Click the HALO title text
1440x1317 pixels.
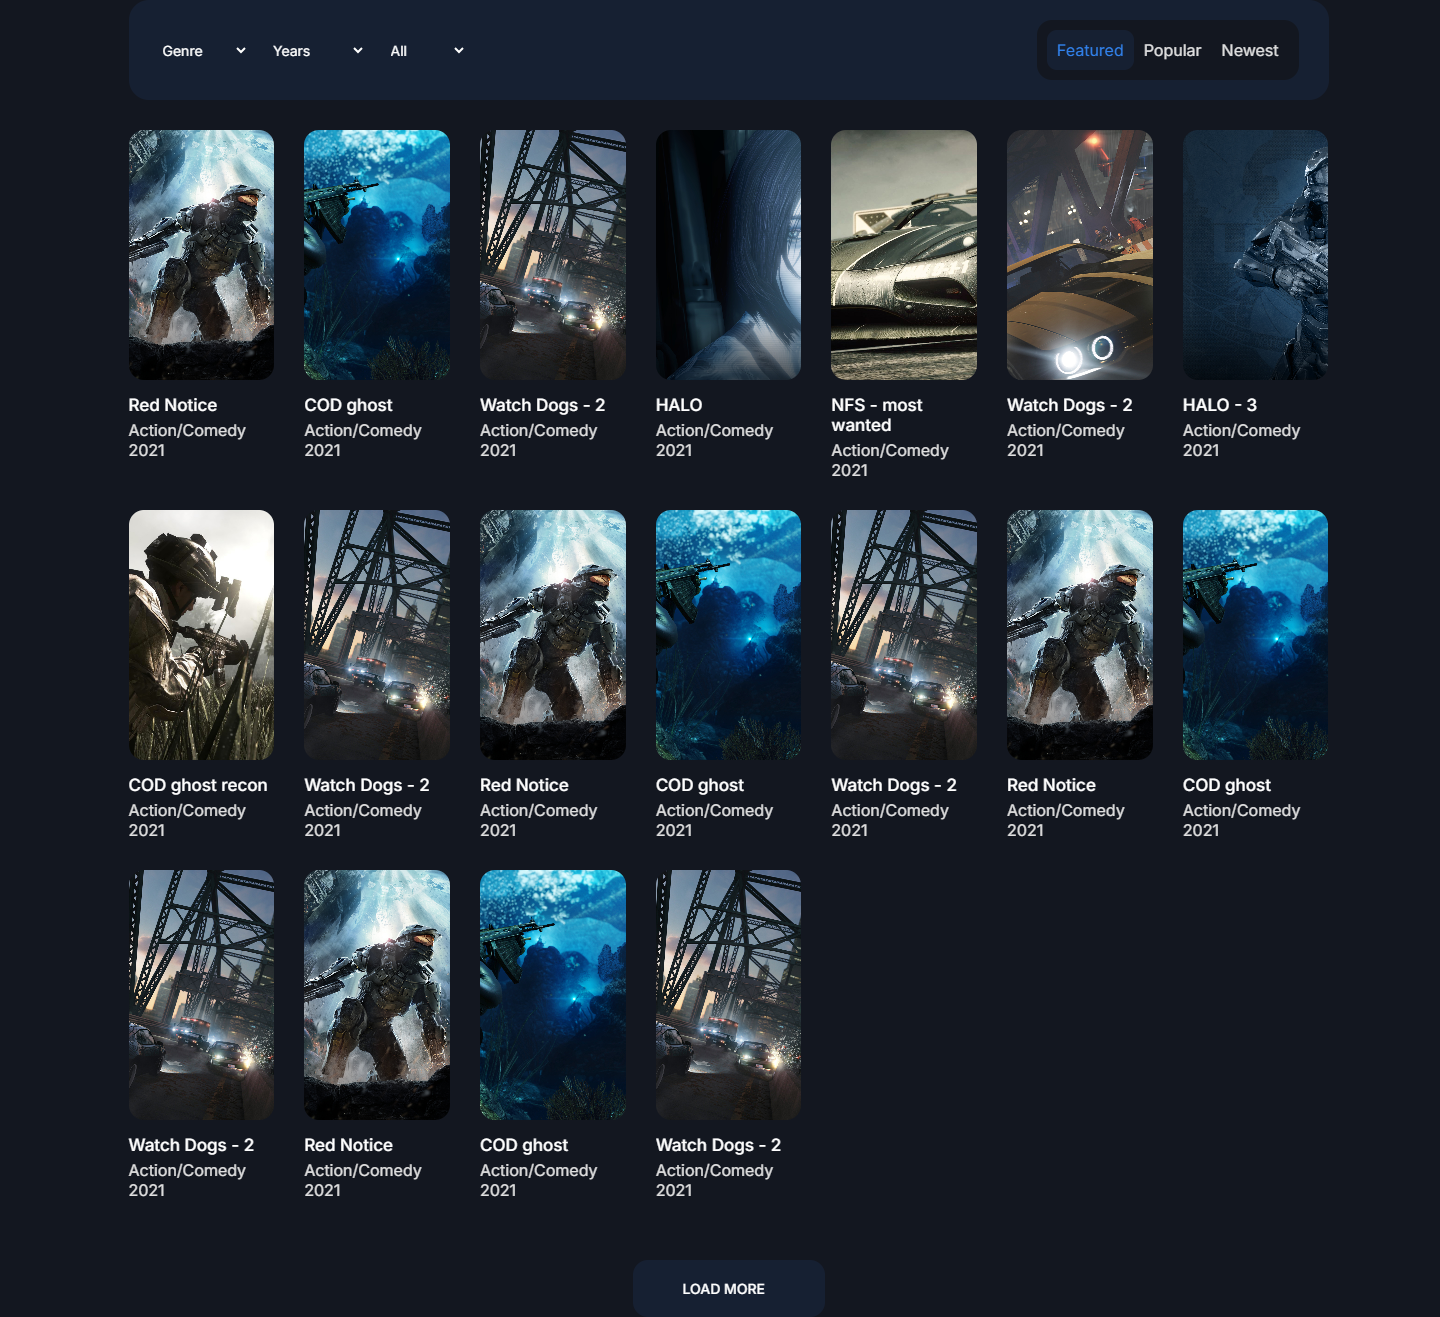coord(679,405)
